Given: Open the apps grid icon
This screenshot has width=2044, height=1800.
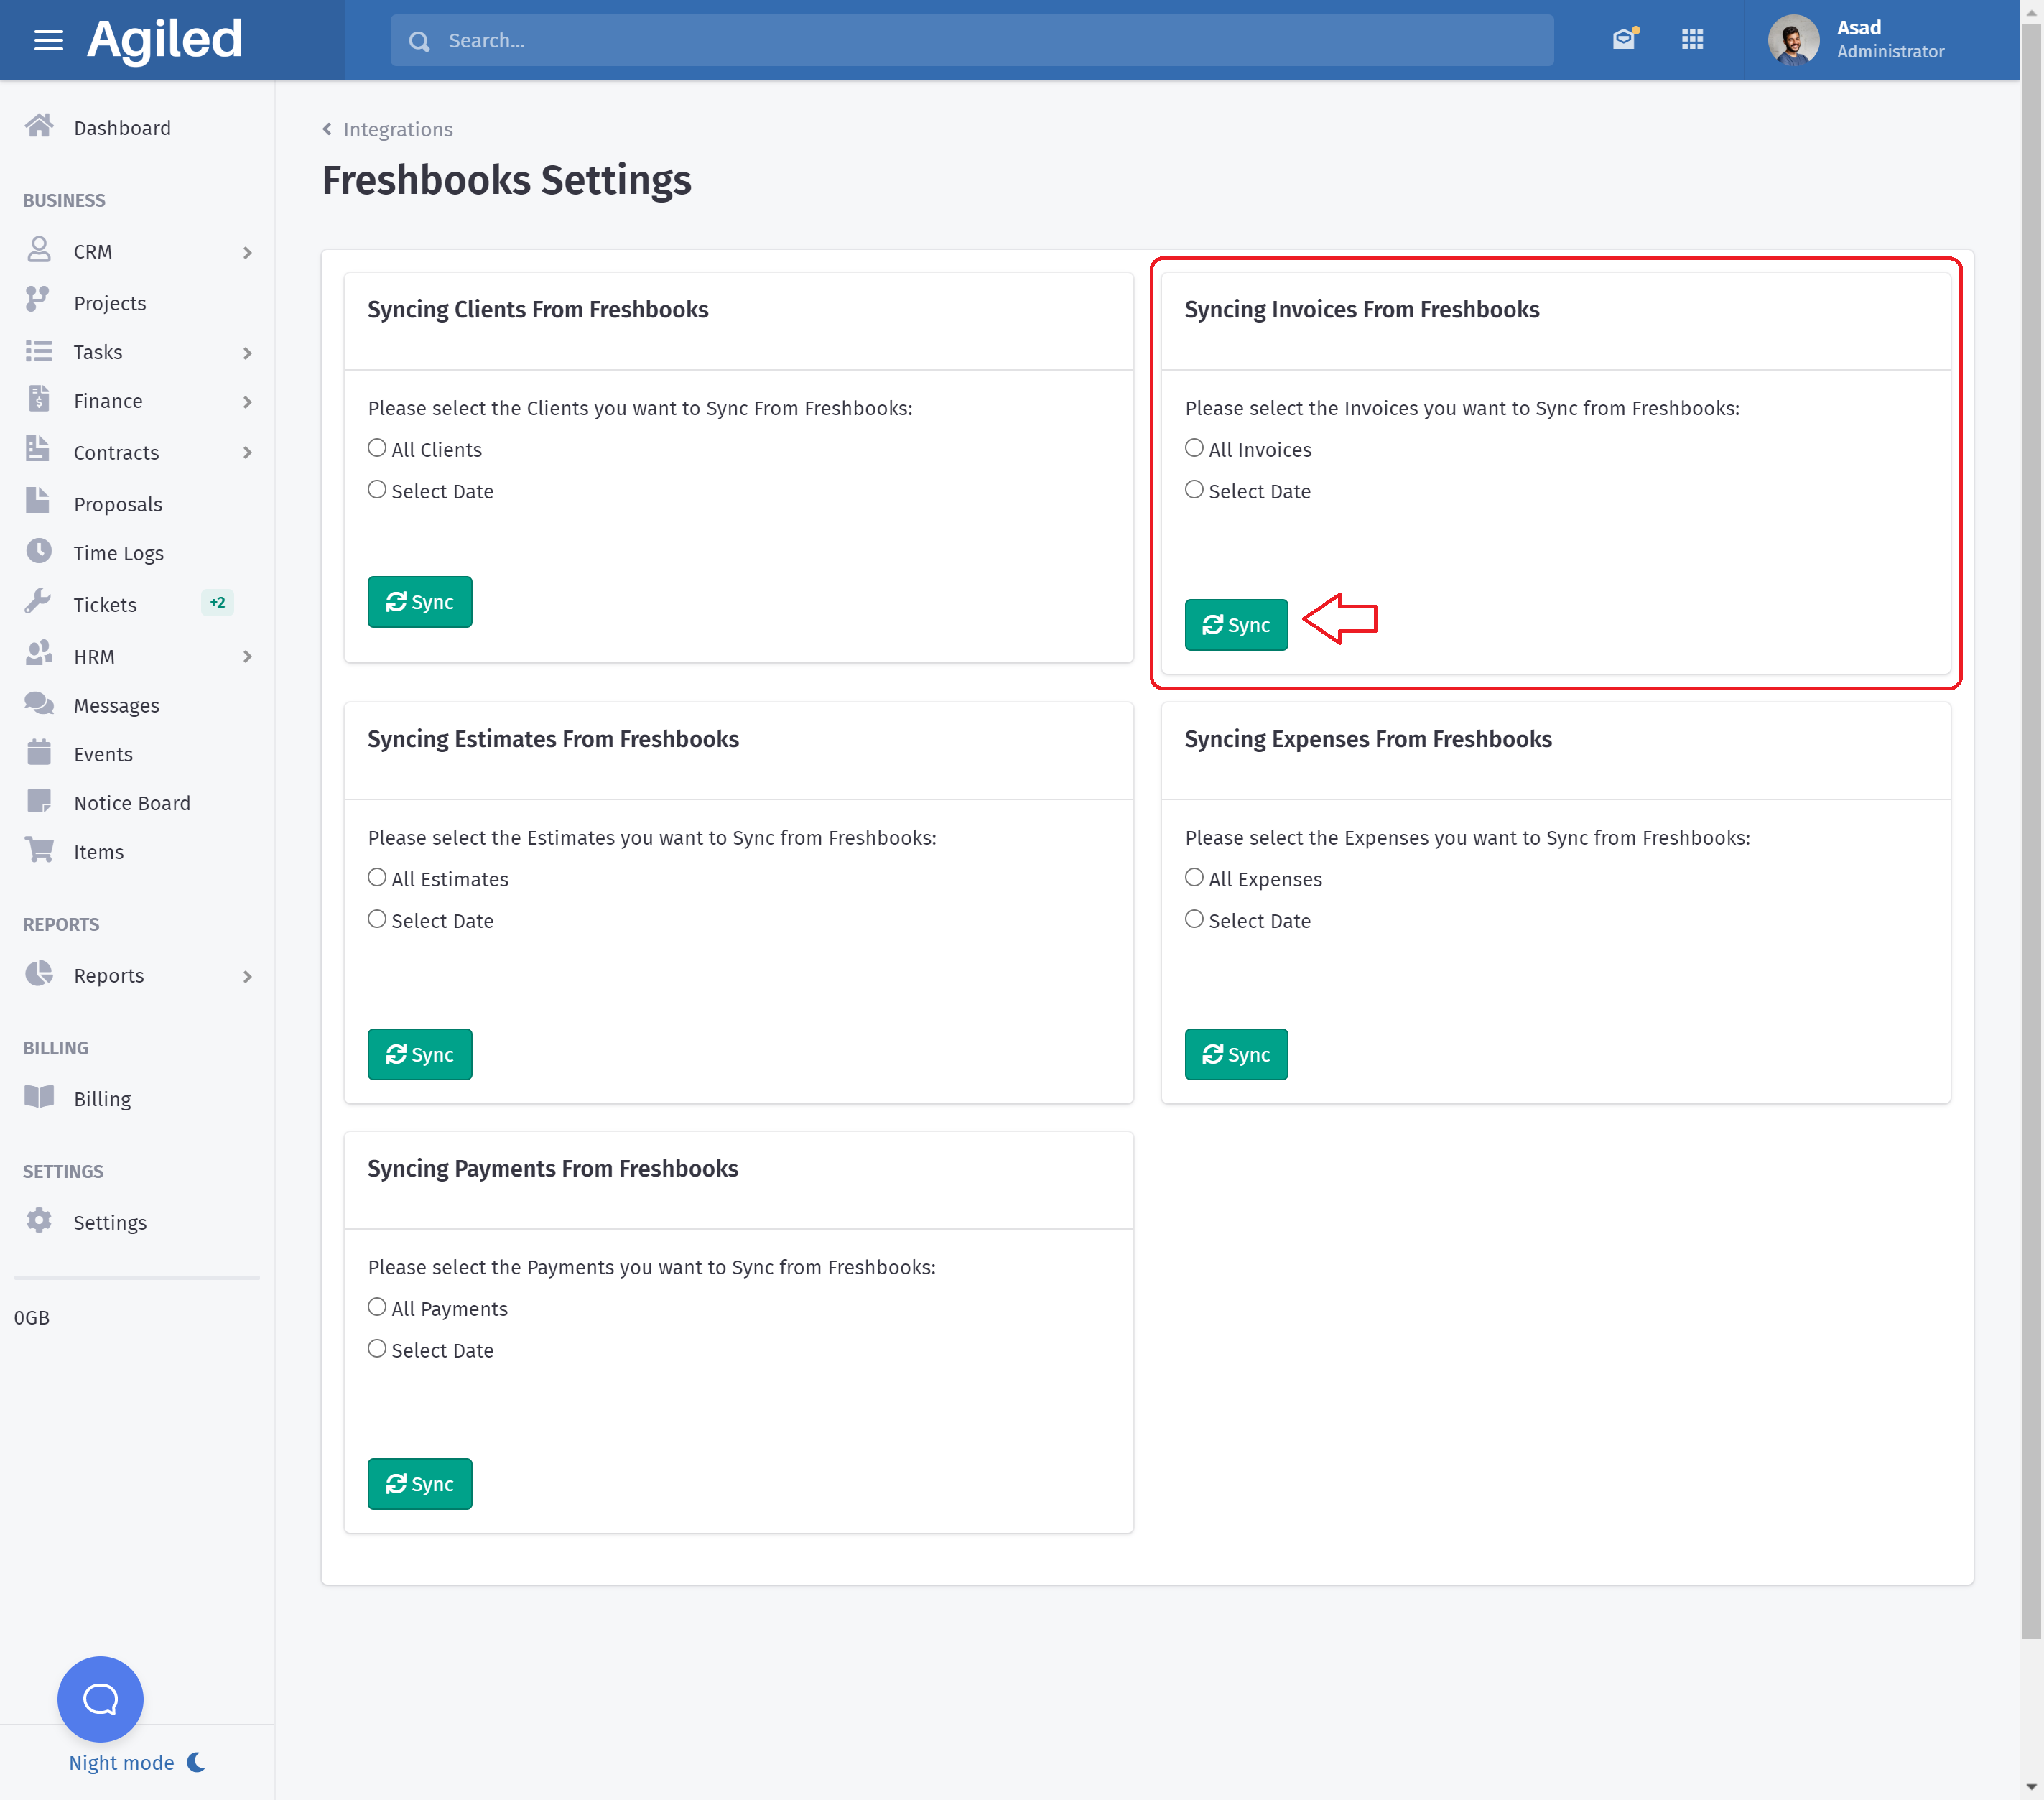Looking at the screenshot, I should coord(1692,40).
